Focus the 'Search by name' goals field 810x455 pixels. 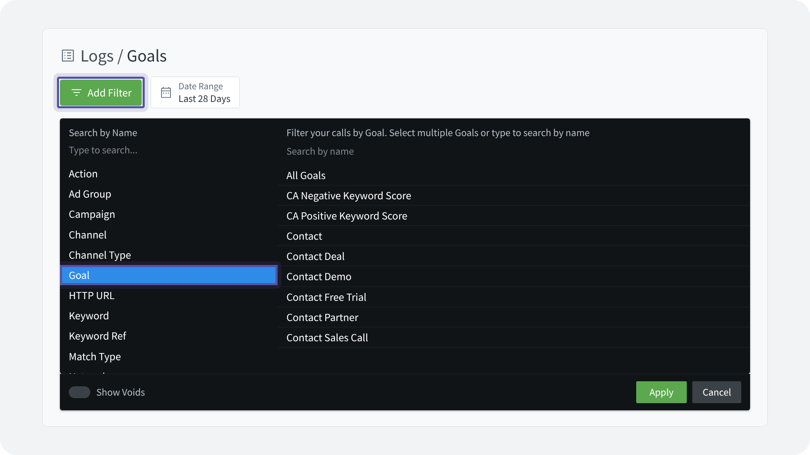coord(514,151)
